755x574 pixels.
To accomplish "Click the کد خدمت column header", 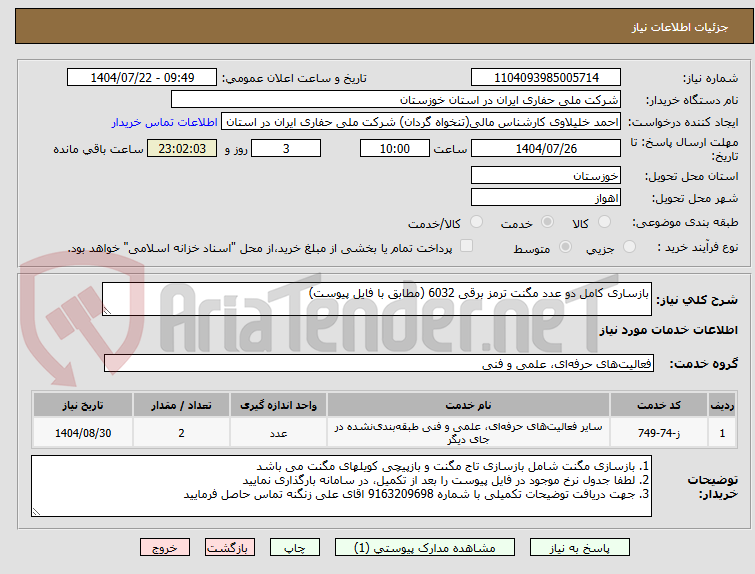I will pyautogui.click(x=658, y=405).
